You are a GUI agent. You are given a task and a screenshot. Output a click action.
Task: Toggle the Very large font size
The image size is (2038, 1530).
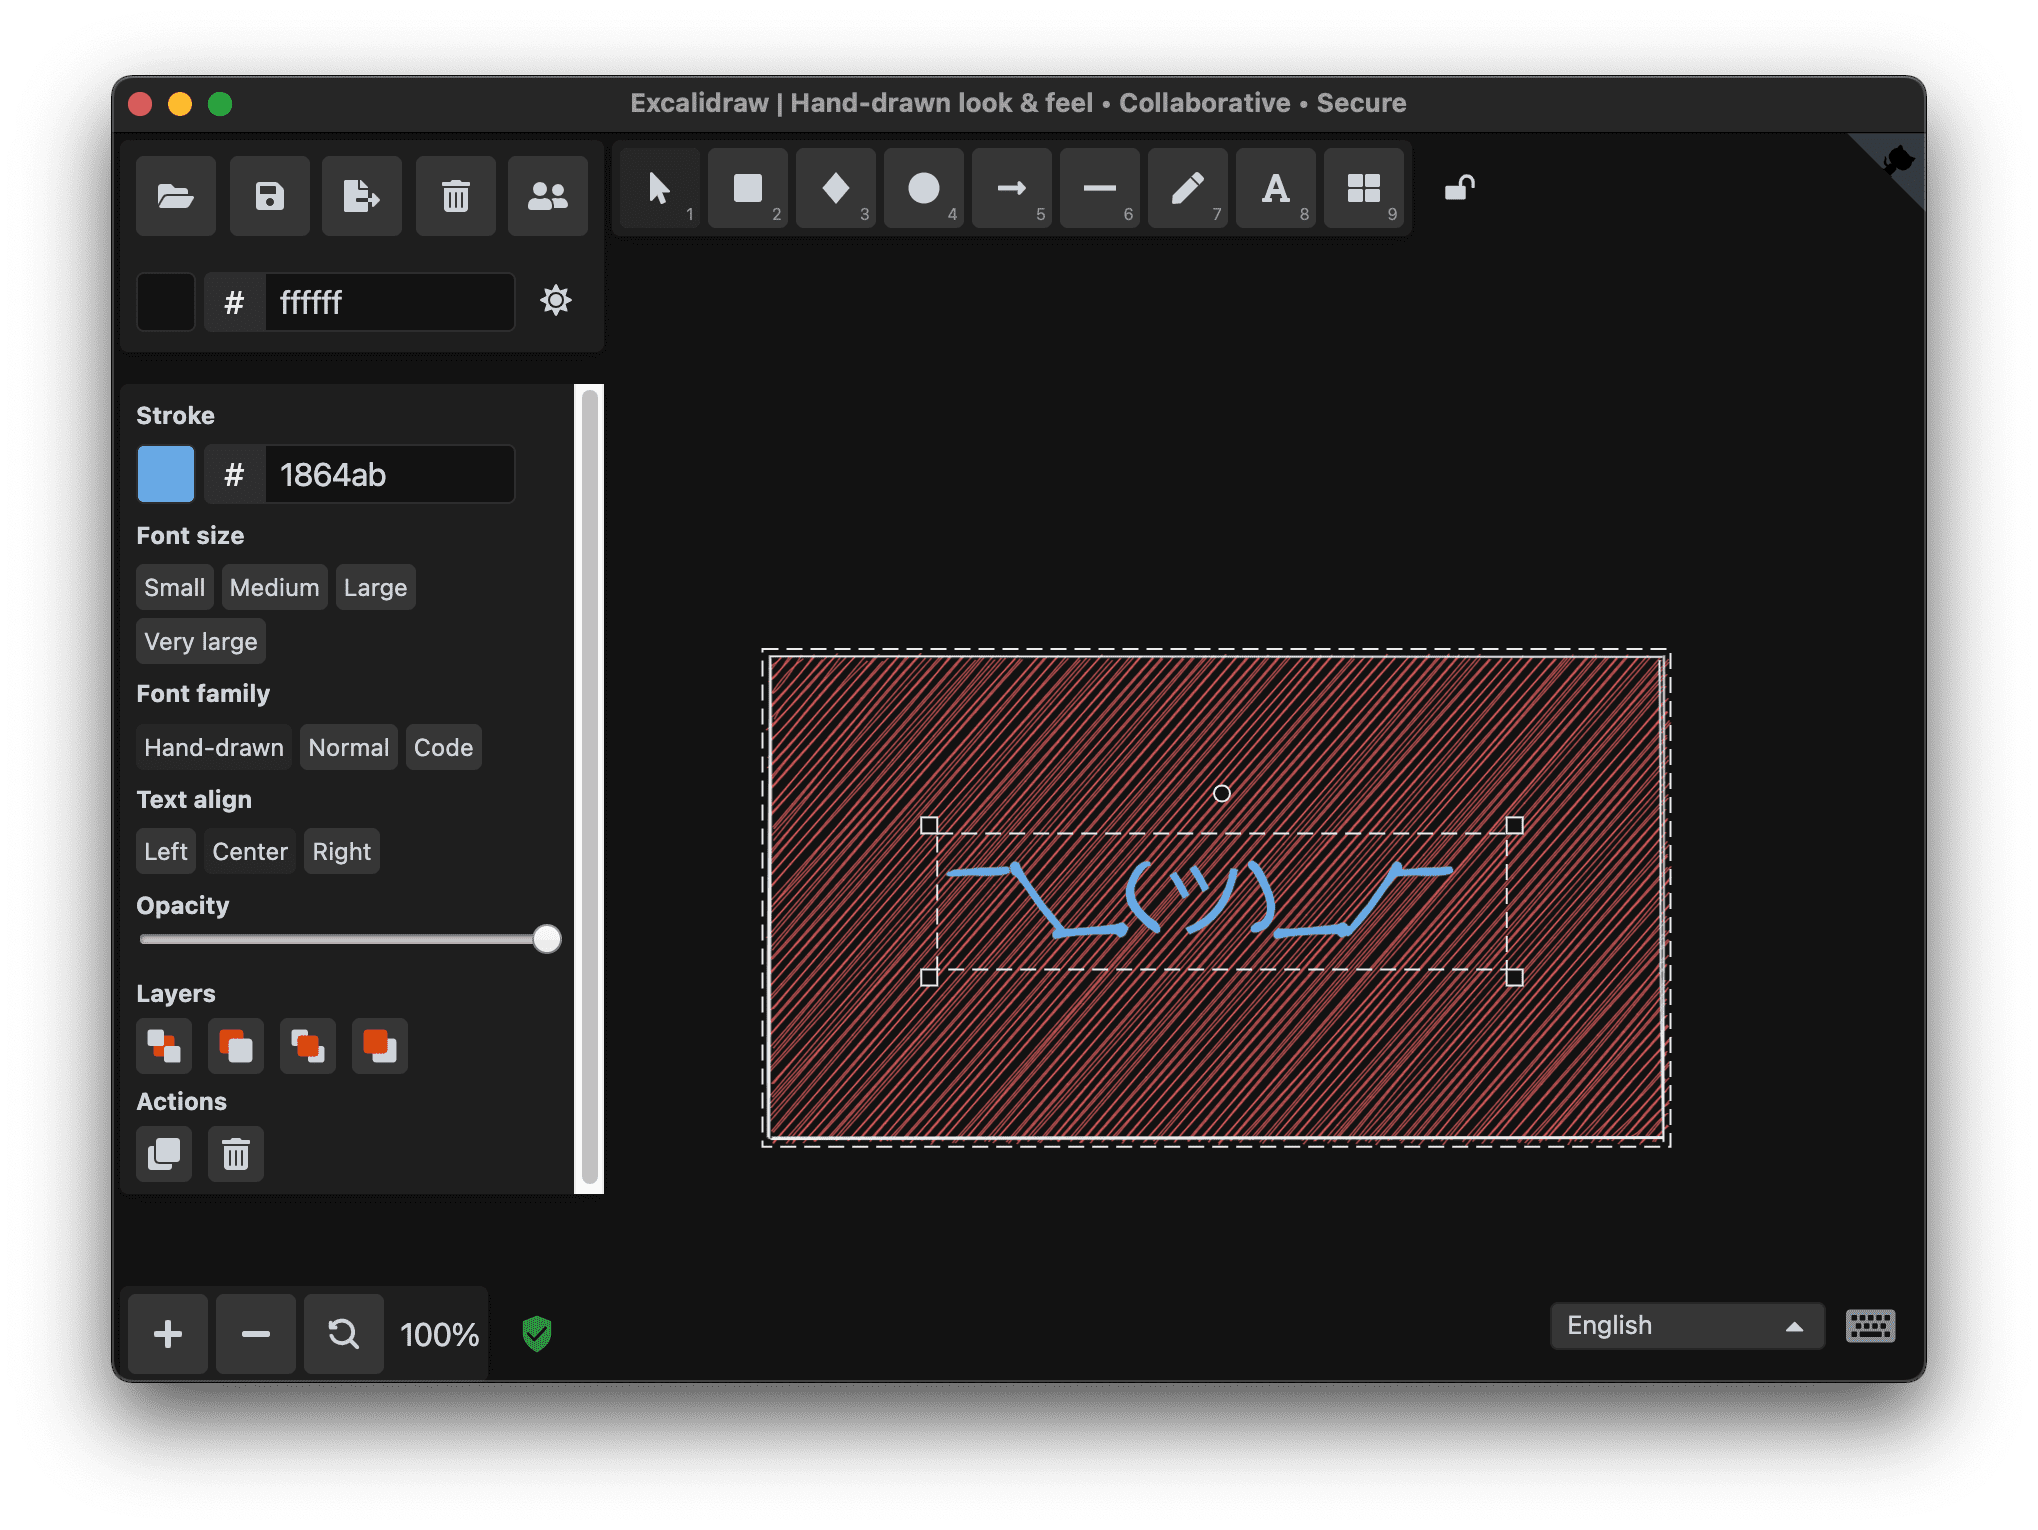(x=199, y=640)
